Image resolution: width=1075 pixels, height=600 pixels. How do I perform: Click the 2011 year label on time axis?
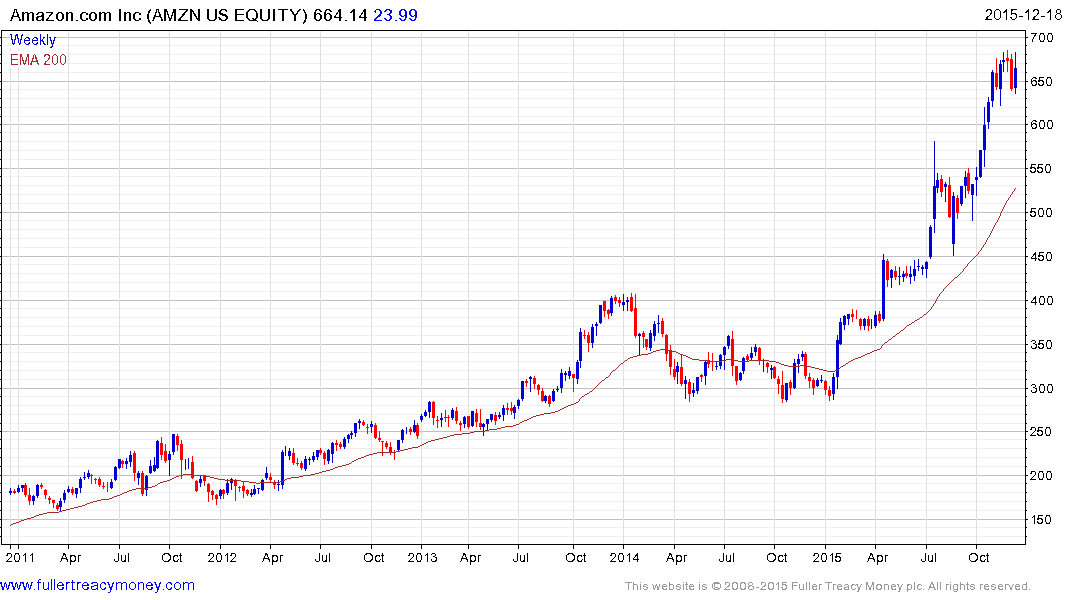[20, 557]
